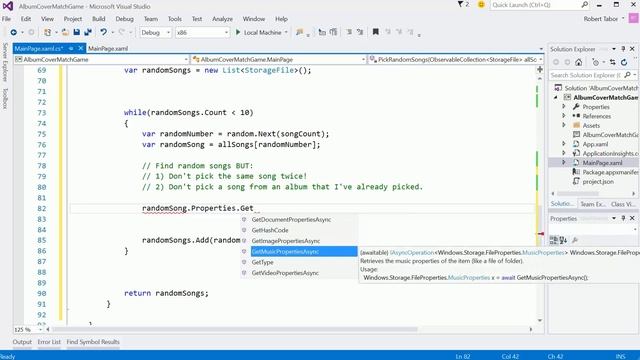Start debugging on Local Machine
Viewport: 640px width, 360px height.
click(259, 32)
